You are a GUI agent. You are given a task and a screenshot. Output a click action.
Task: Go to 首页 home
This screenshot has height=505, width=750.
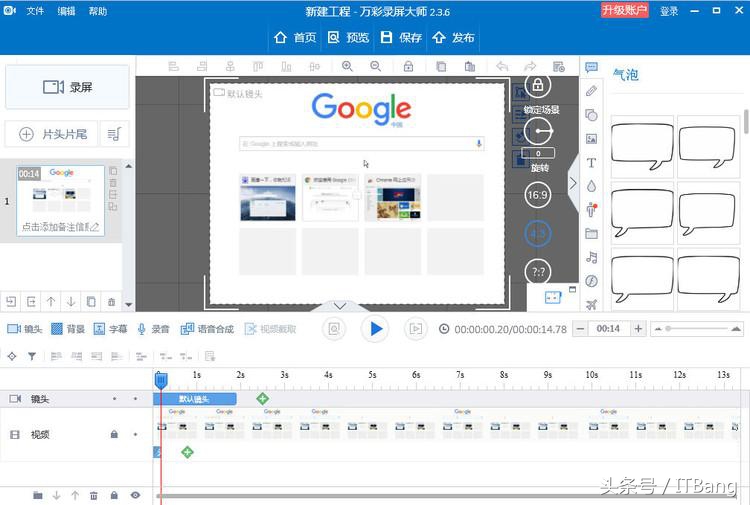pyautogui.click(x=295, y=37)
